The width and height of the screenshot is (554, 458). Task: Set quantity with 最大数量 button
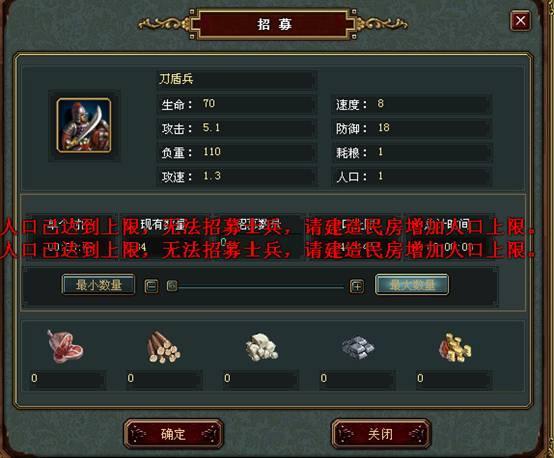pos(412,284)
